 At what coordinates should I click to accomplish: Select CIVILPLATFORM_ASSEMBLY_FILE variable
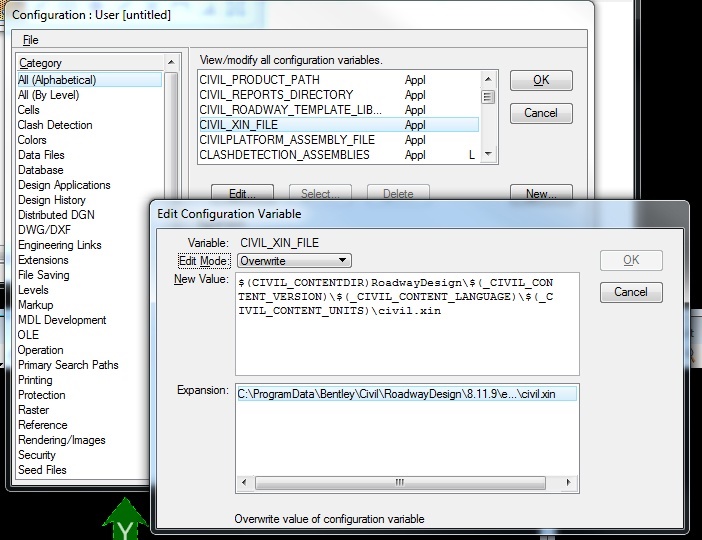tap(338, 140)
